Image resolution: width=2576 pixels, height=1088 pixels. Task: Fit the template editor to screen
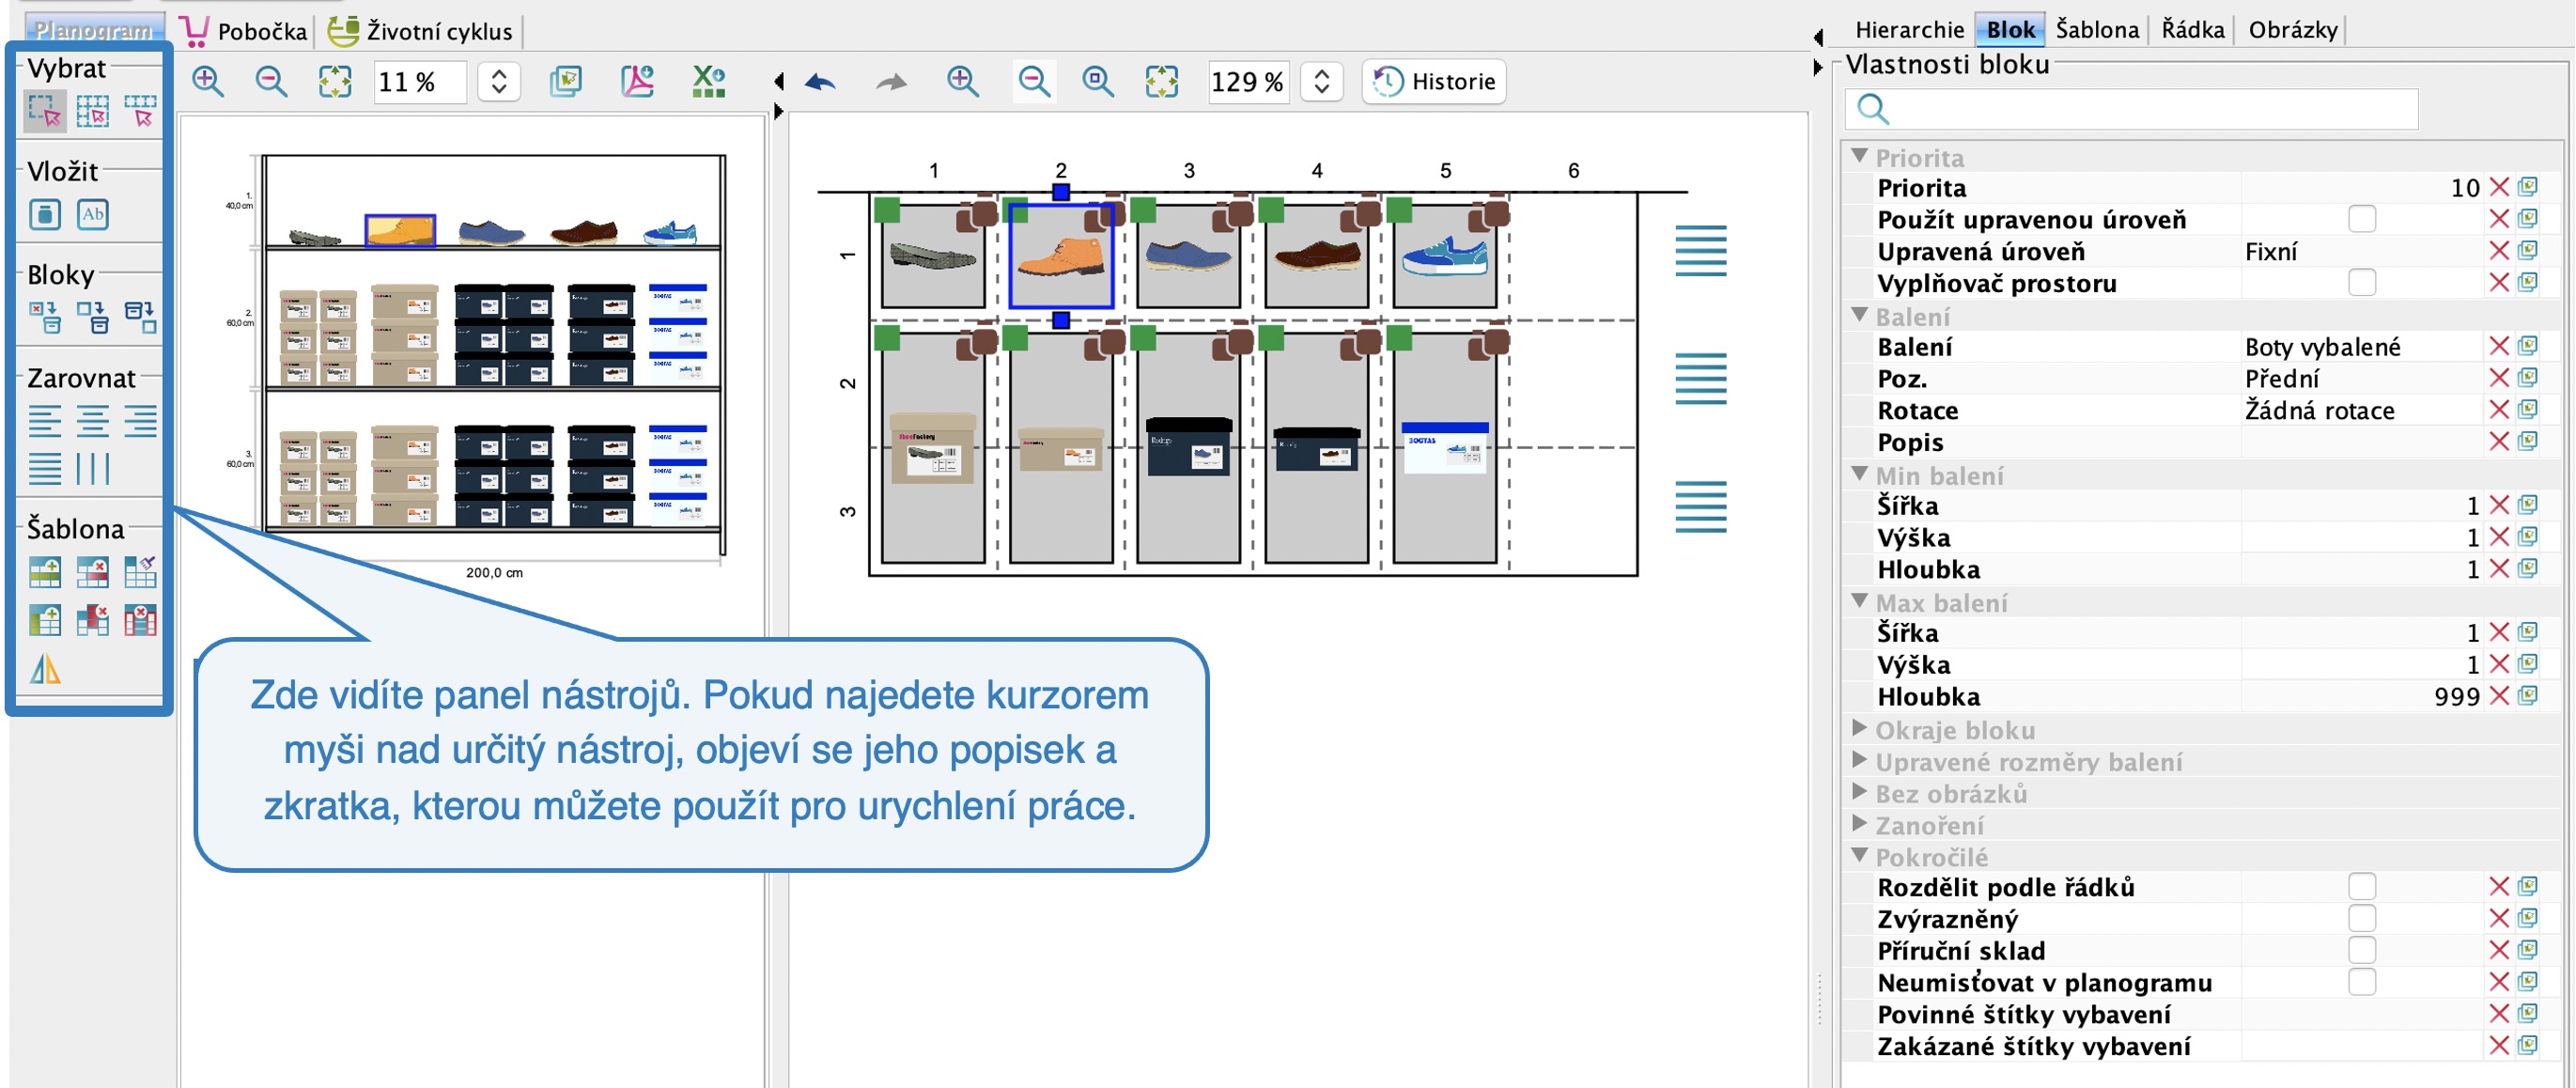click(1162, 81)
